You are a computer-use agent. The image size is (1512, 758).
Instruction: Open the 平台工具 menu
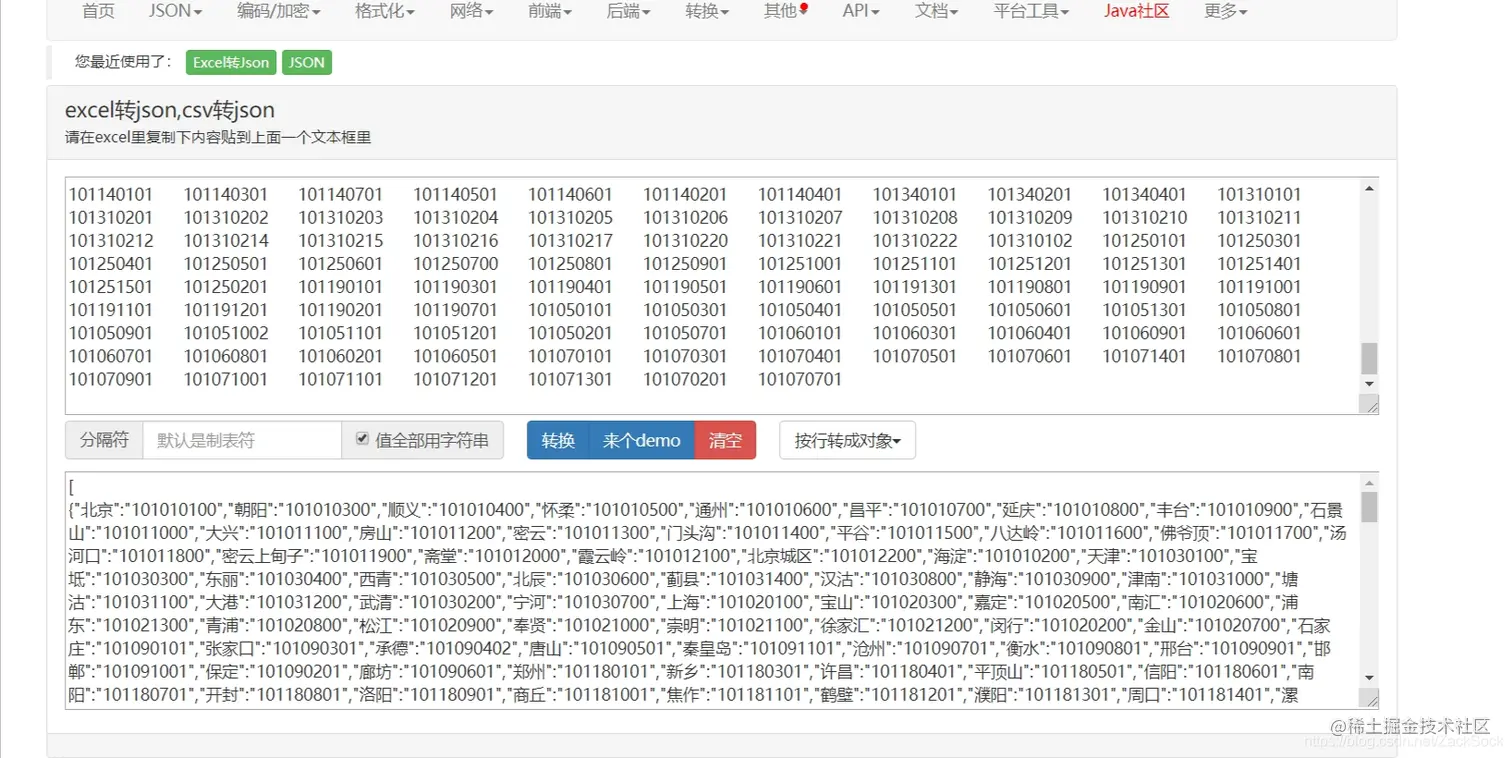pos(1031,11)
